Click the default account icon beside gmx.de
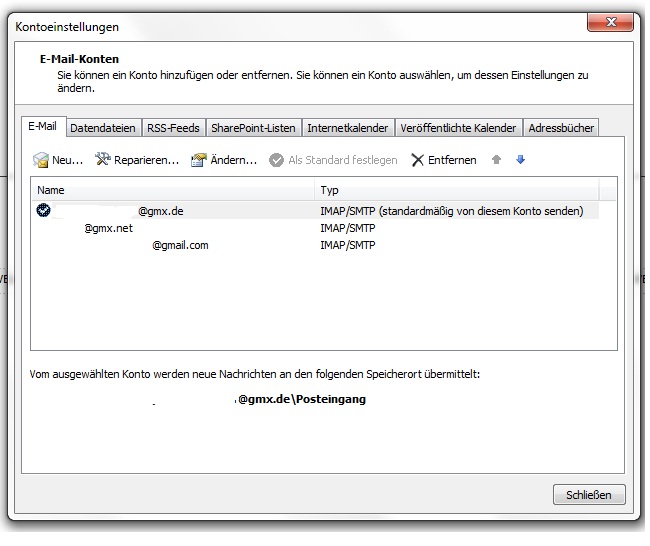This screenshot has height=546, width=650. click(x=44, y=210)
